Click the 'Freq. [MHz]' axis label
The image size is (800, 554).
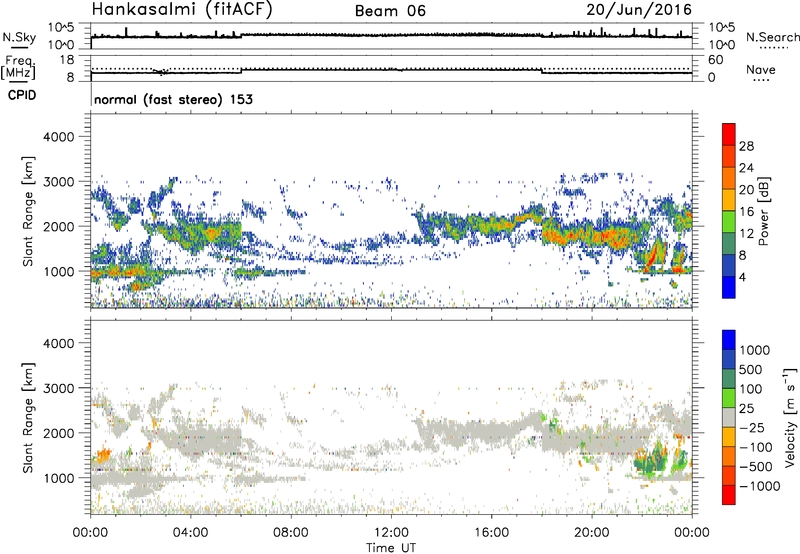click(x=18, y=68)
